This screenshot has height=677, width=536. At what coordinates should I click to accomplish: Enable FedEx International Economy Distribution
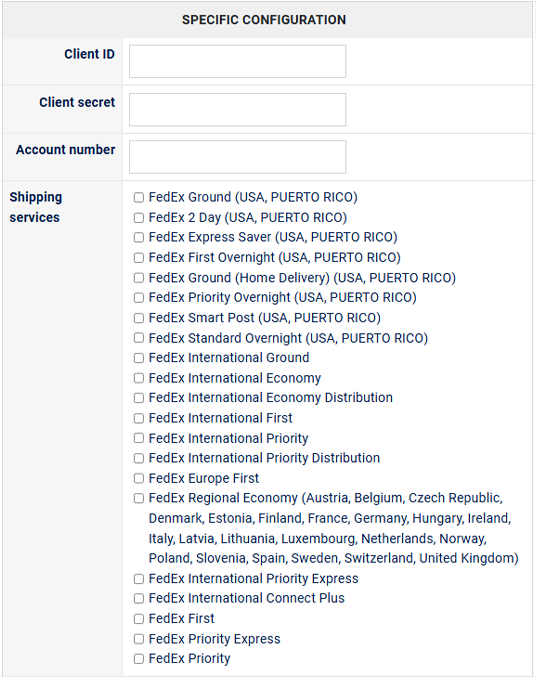[x=139, y=398]
